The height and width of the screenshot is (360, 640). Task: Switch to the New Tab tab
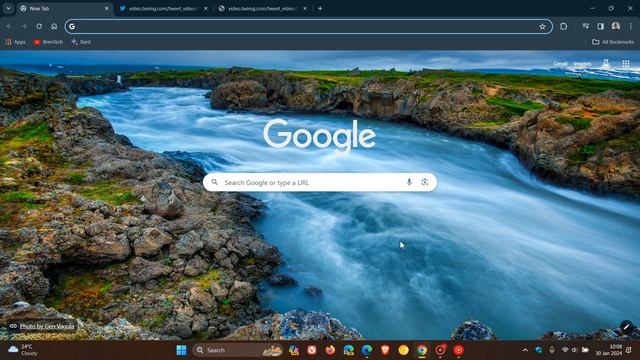pos(64,9)
